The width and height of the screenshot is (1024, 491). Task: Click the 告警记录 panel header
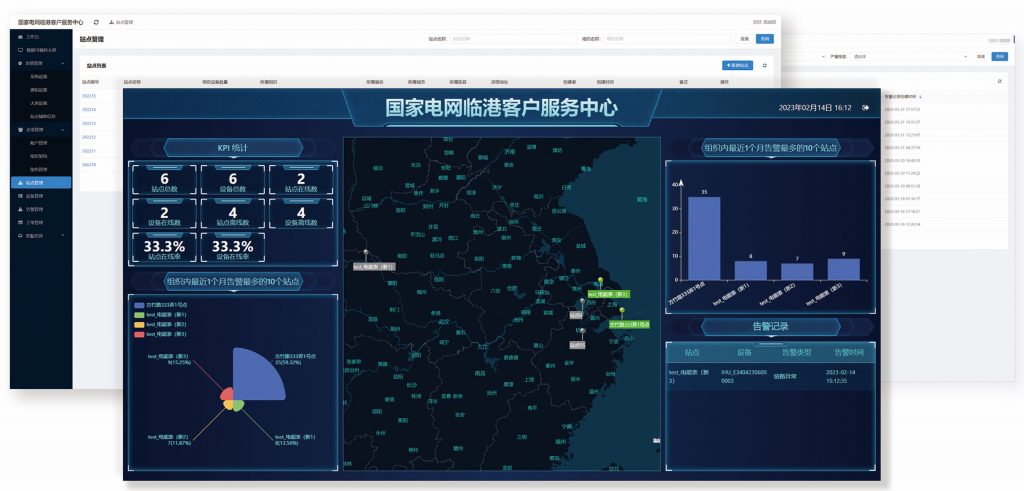click(x=771, y=326)
